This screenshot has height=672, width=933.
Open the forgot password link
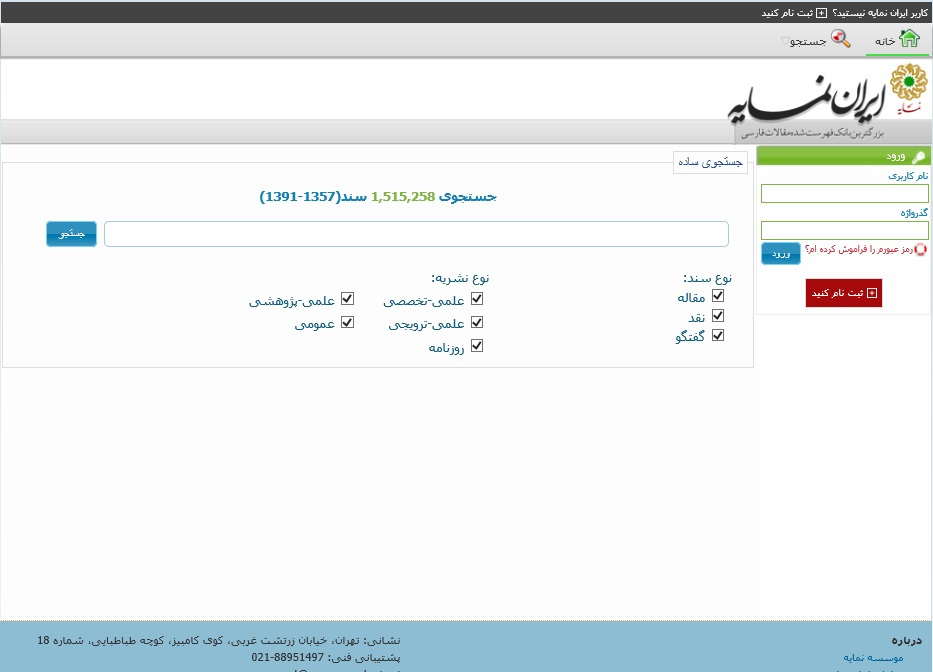(x=859, y=249)
